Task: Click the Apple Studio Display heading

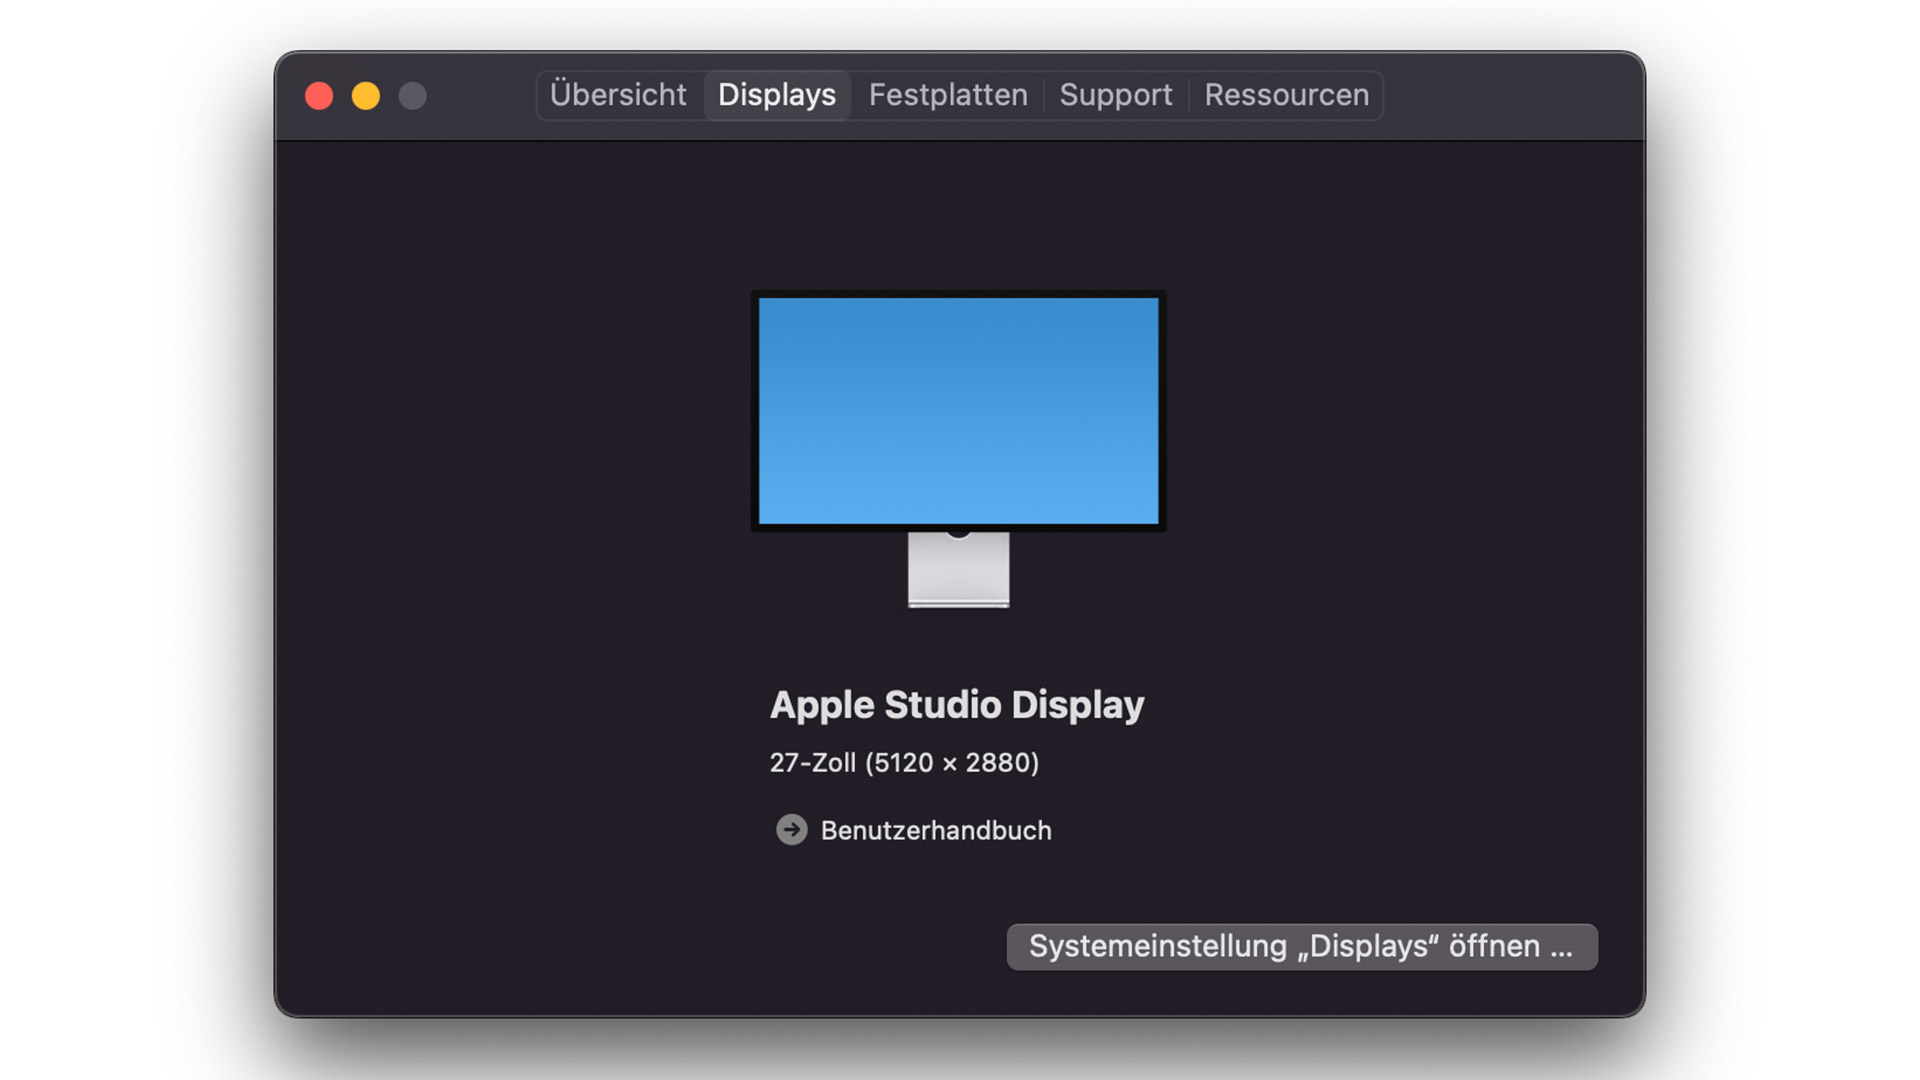Action: point(956,705)
